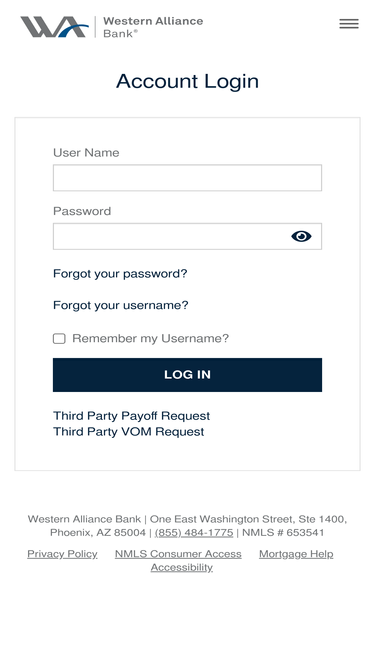This screenshot has width=375, height=667.
Task: Visit NMLS Consumer Access link
Action: [178, 554]
